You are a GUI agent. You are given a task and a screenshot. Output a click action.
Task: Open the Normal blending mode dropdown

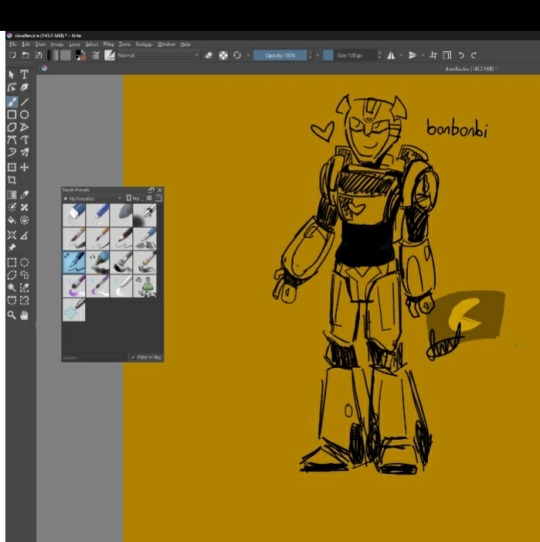pos(158,55)
